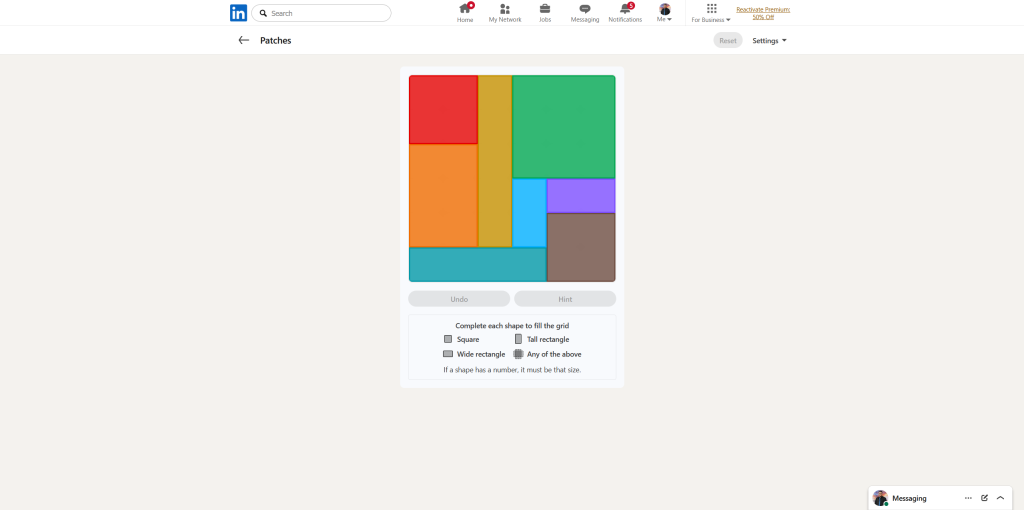
Task: Open the Messaging overlay more options dots
Action: click(x=968, y=498)
